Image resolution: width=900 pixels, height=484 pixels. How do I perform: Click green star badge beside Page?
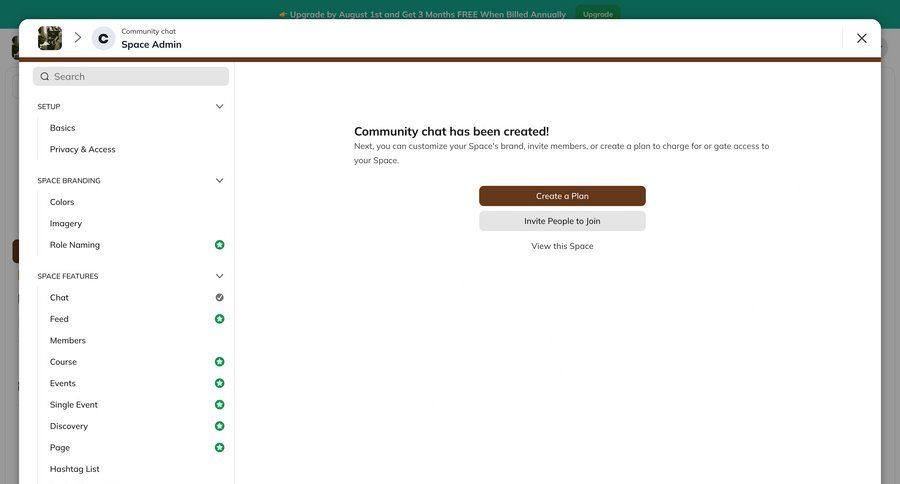pyautogui.click(x=219, y=448)
